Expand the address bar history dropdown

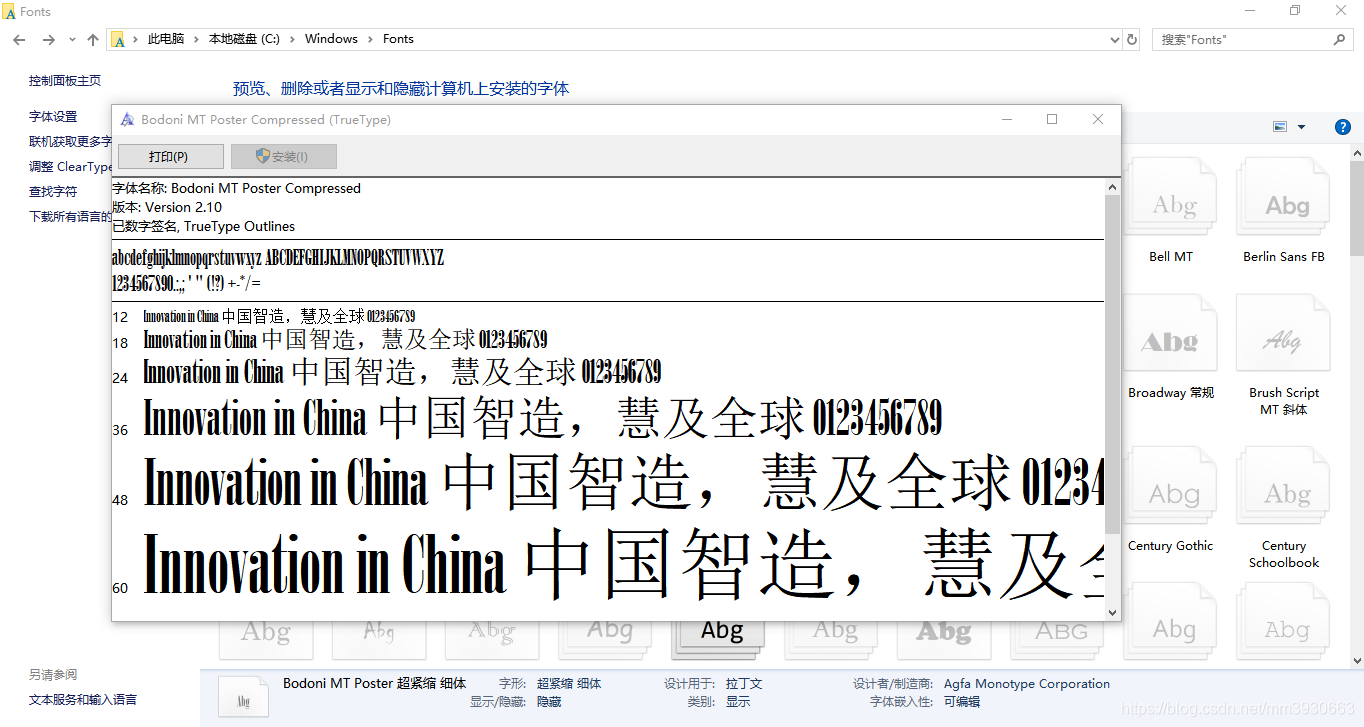[x=1115, y=40]
